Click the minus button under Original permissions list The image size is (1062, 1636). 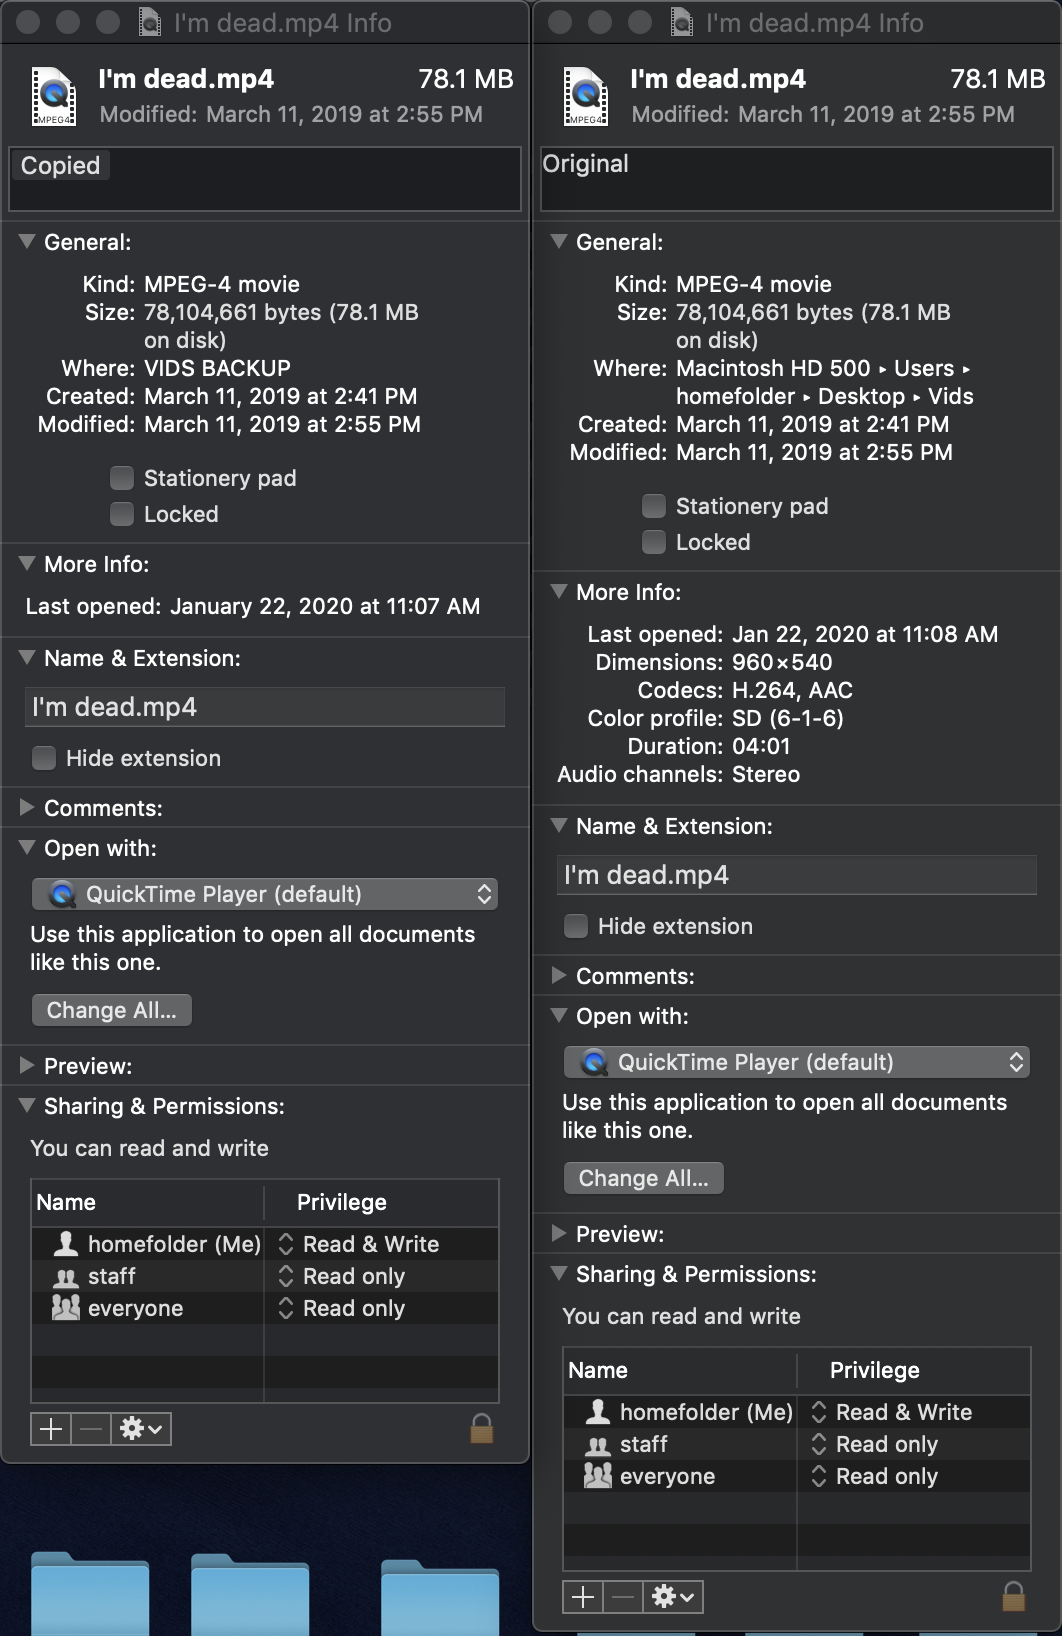[623, 1597]
